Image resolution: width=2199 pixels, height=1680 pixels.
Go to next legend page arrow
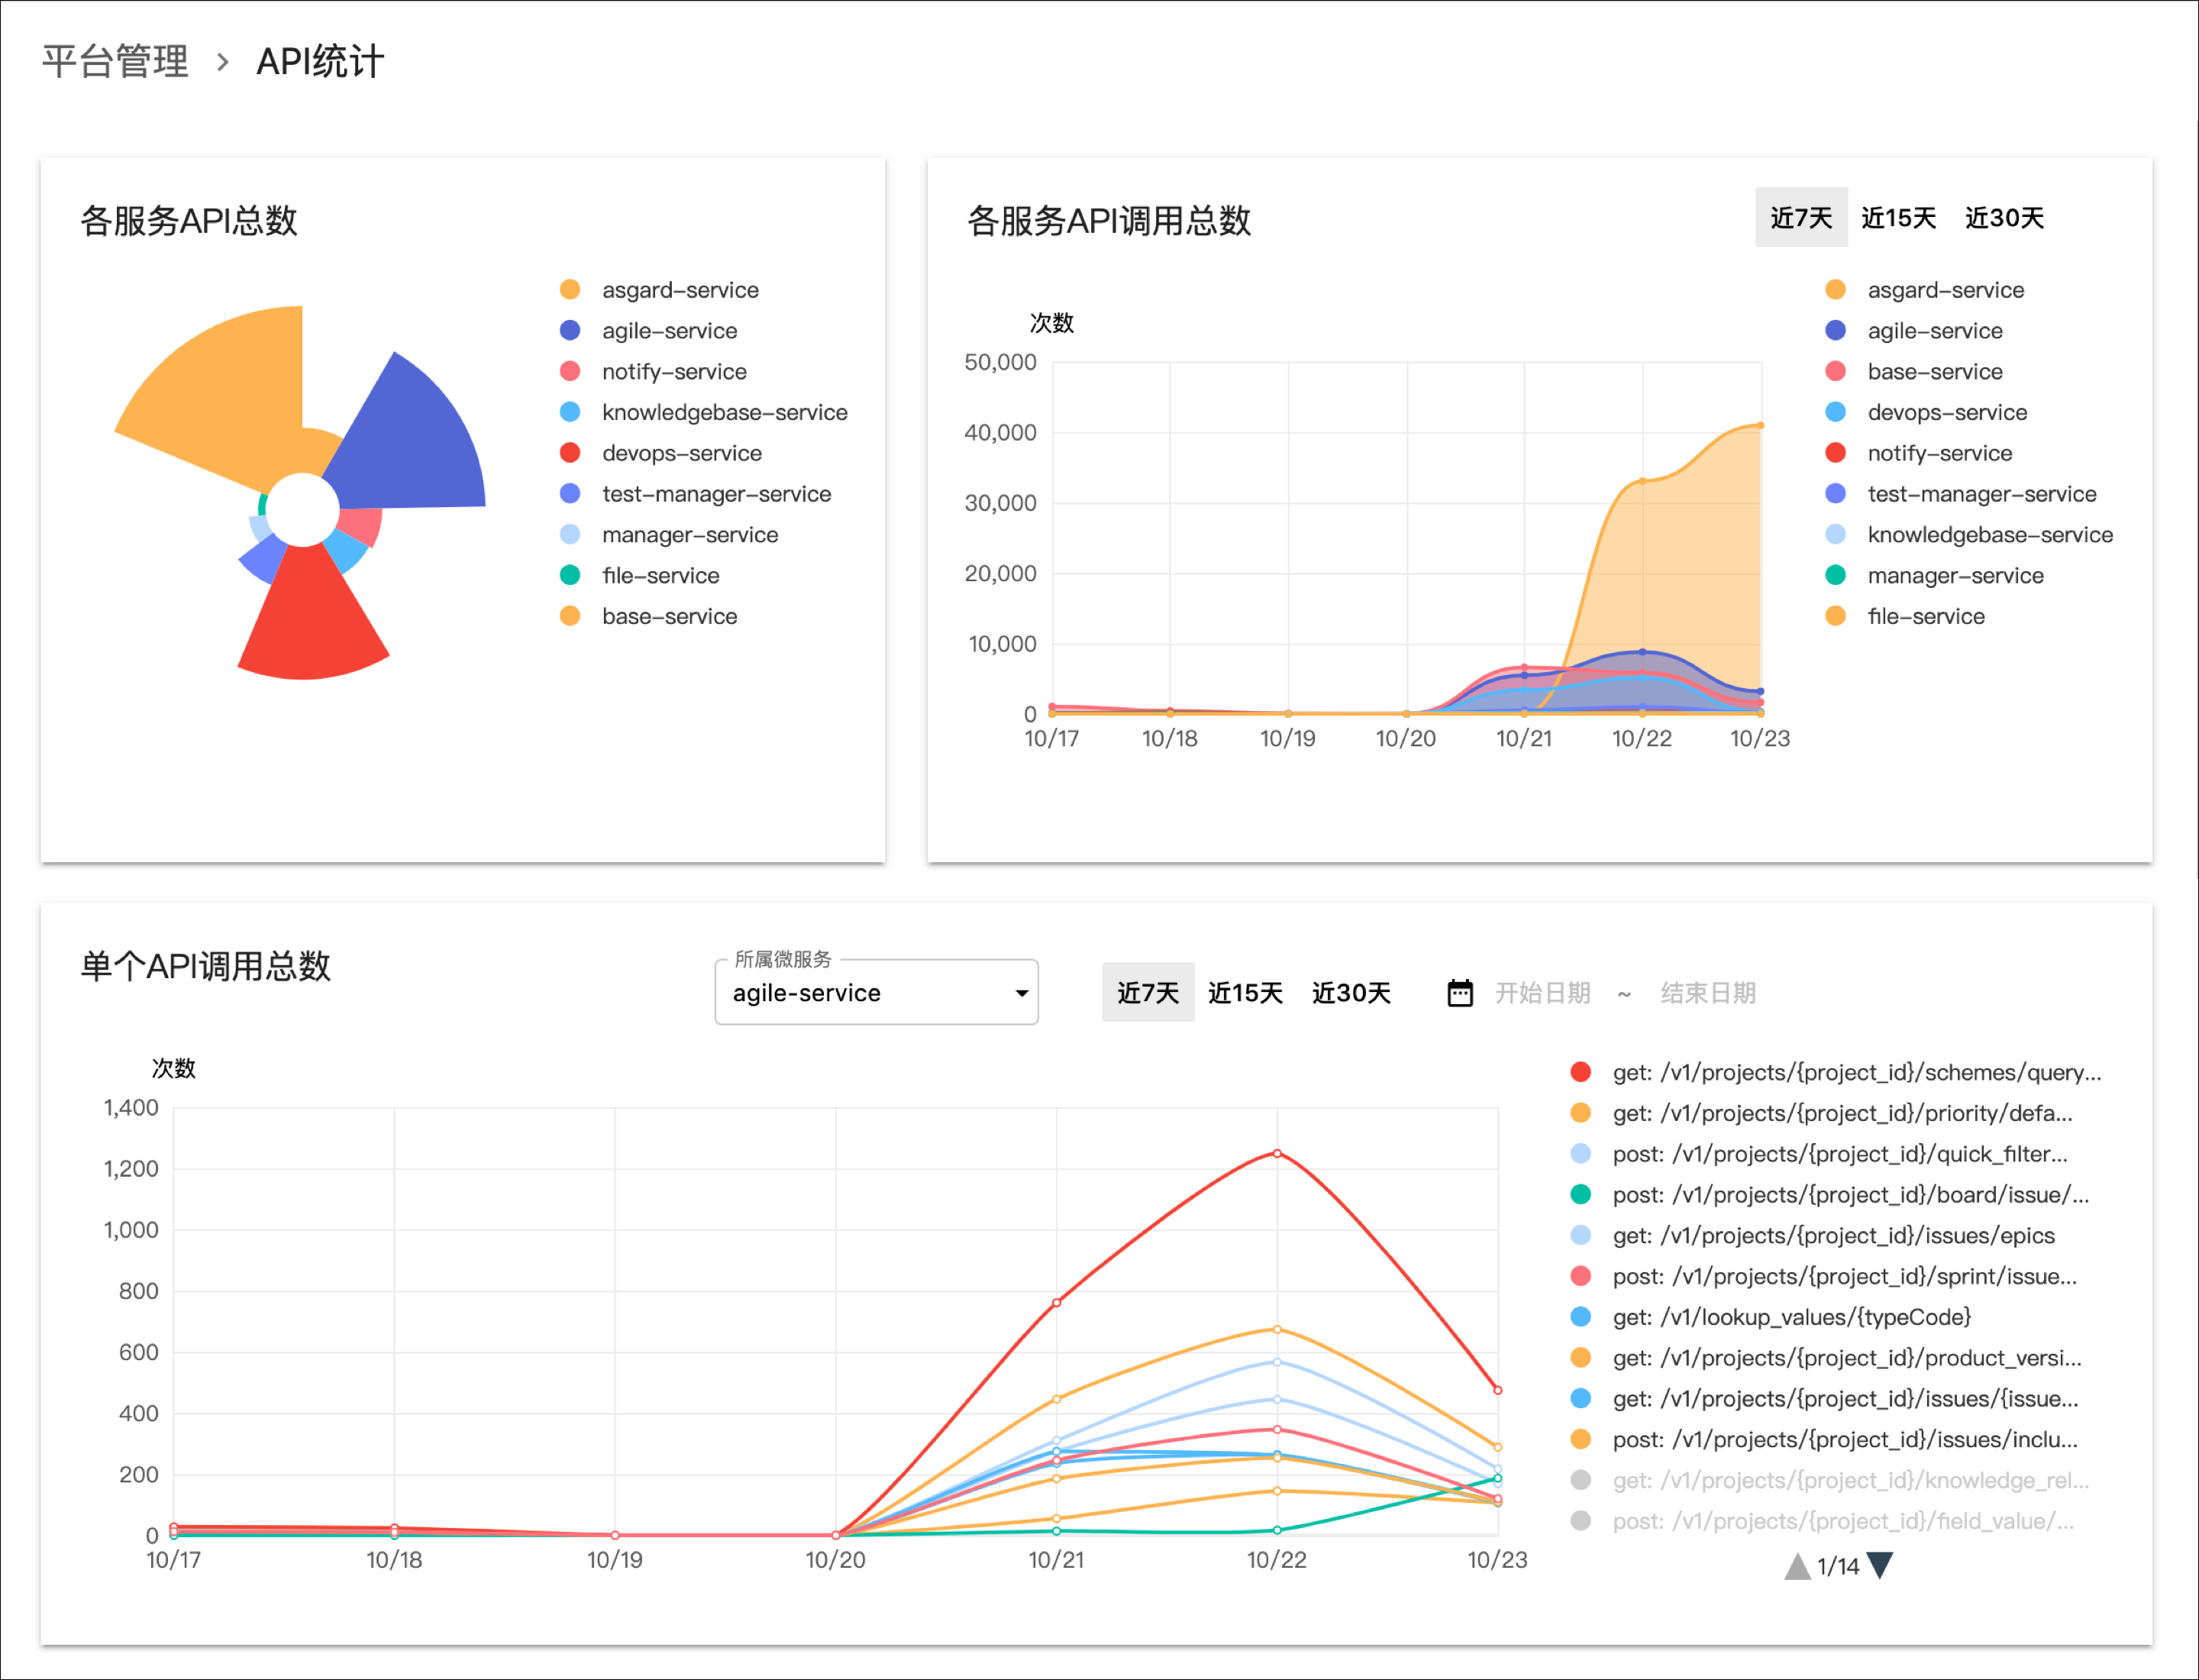(1880, 1565)
